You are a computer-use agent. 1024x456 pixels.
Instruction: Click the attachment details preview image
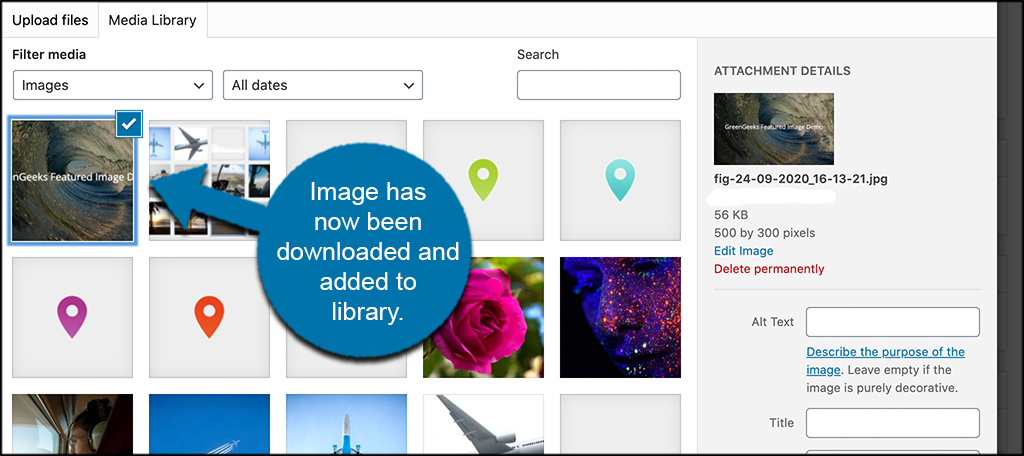click(774, 129)
